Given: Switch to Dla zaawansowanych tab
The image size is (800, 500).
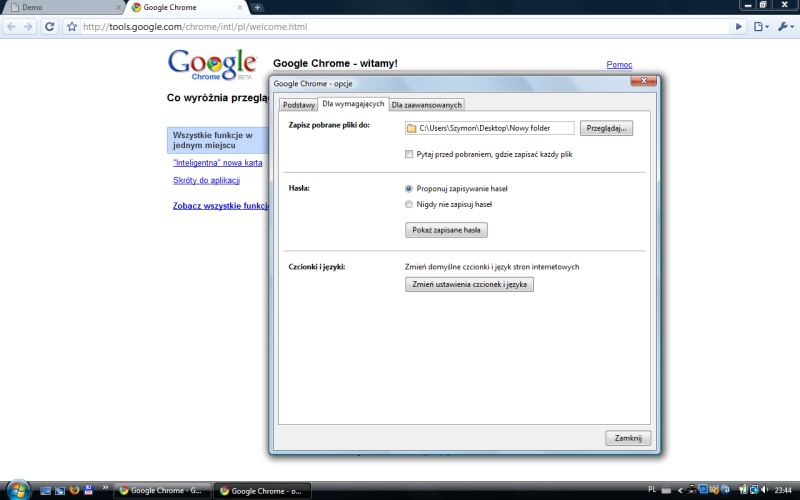Looking at the screenshot, I should coord(427,105).
